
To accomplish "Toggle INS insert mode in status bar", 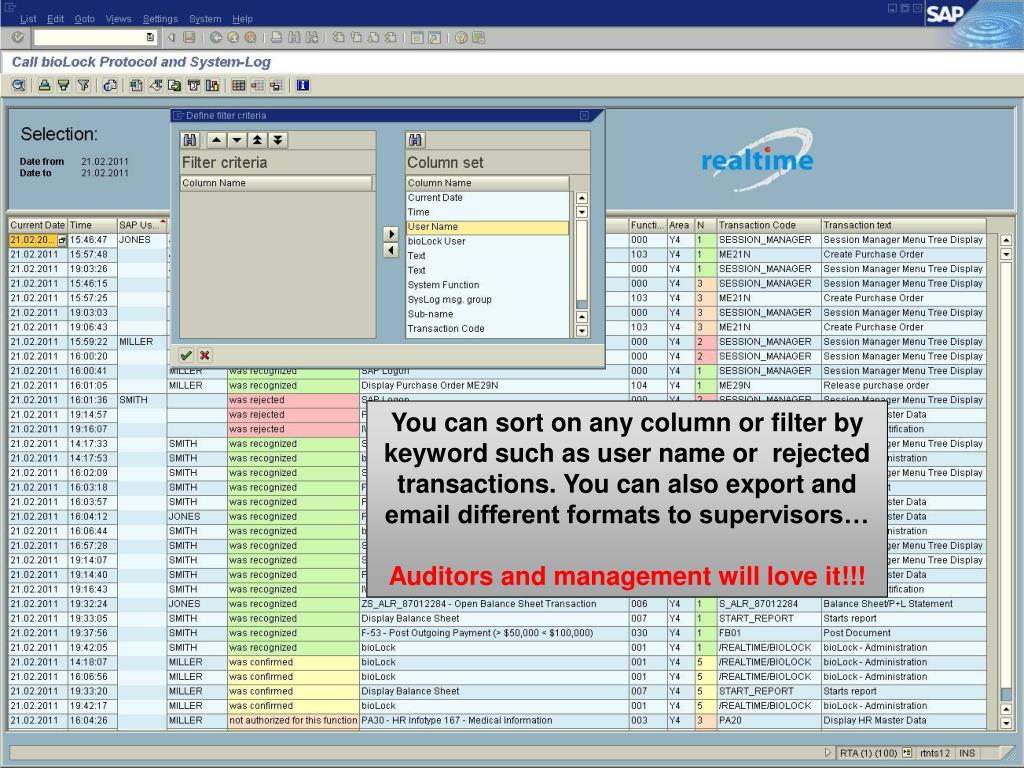I will point(967,753).
